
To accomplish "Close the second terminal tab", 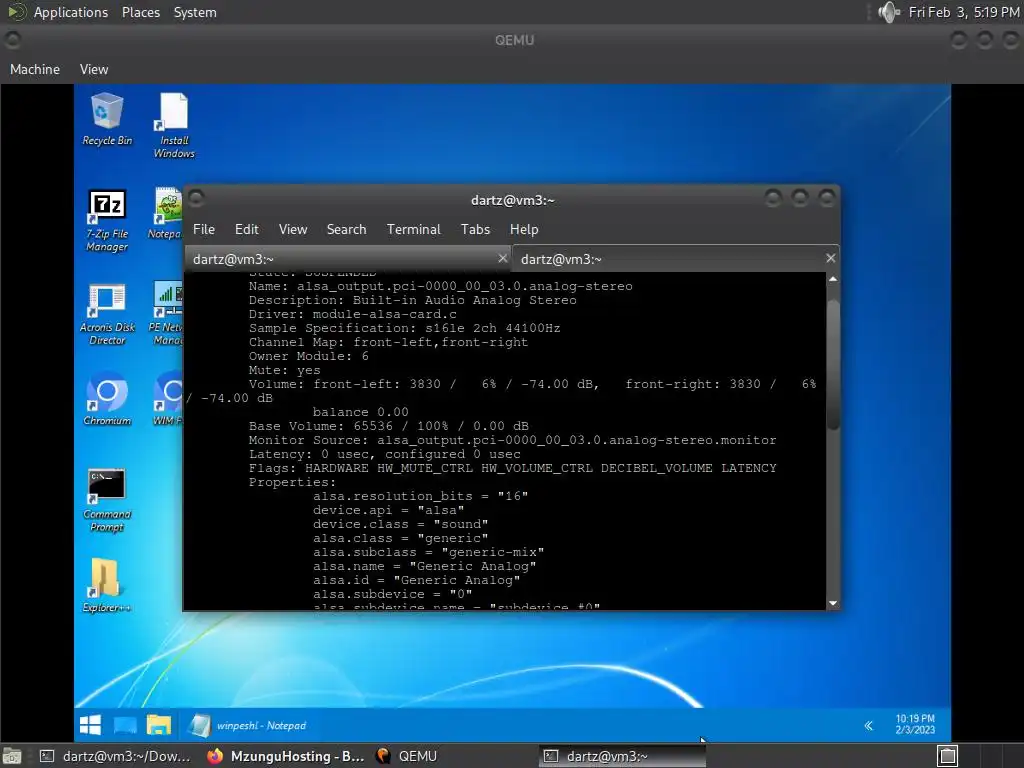I will [830, 259].
